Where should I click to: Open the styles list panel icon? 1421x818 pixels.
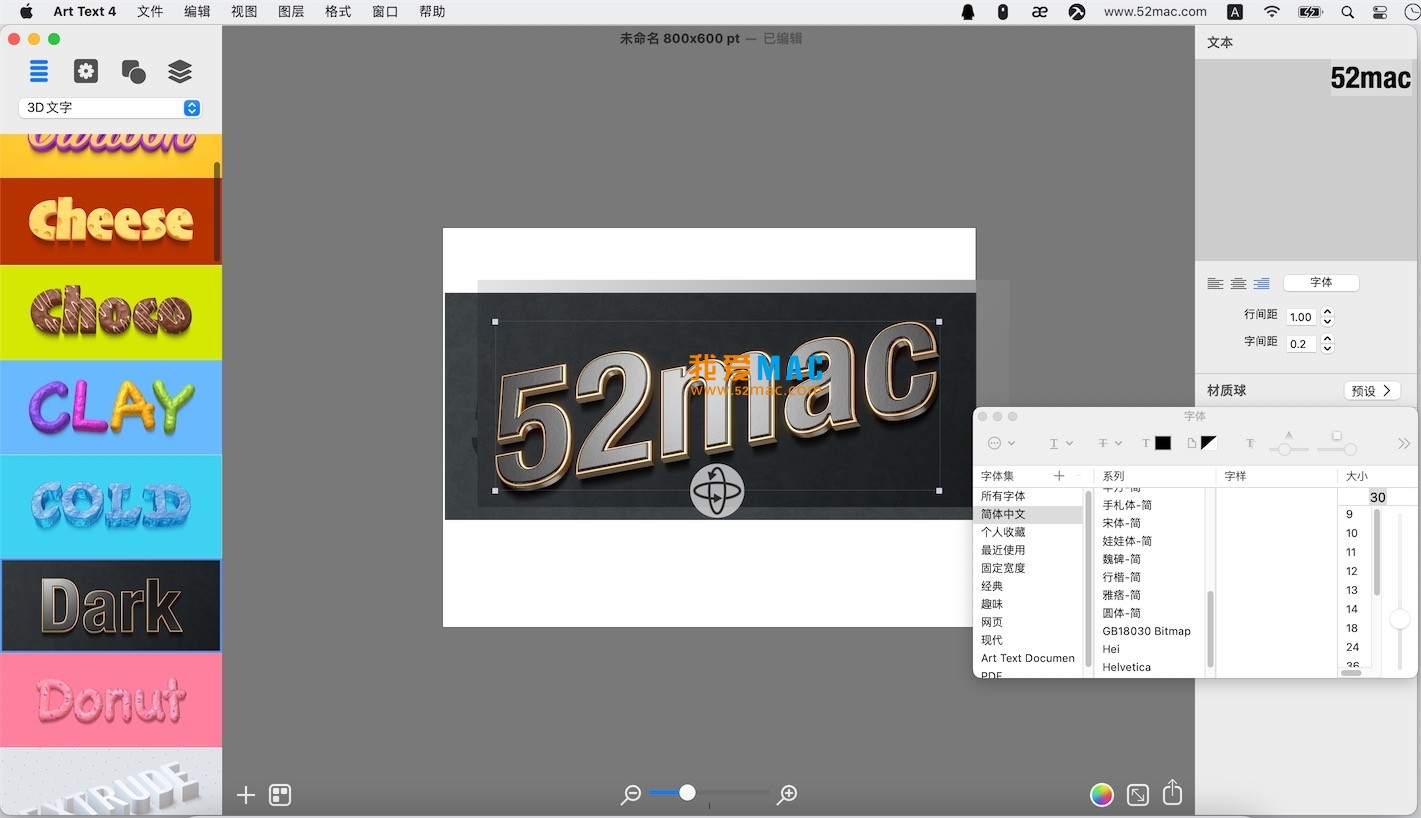(x=39, y=71)
